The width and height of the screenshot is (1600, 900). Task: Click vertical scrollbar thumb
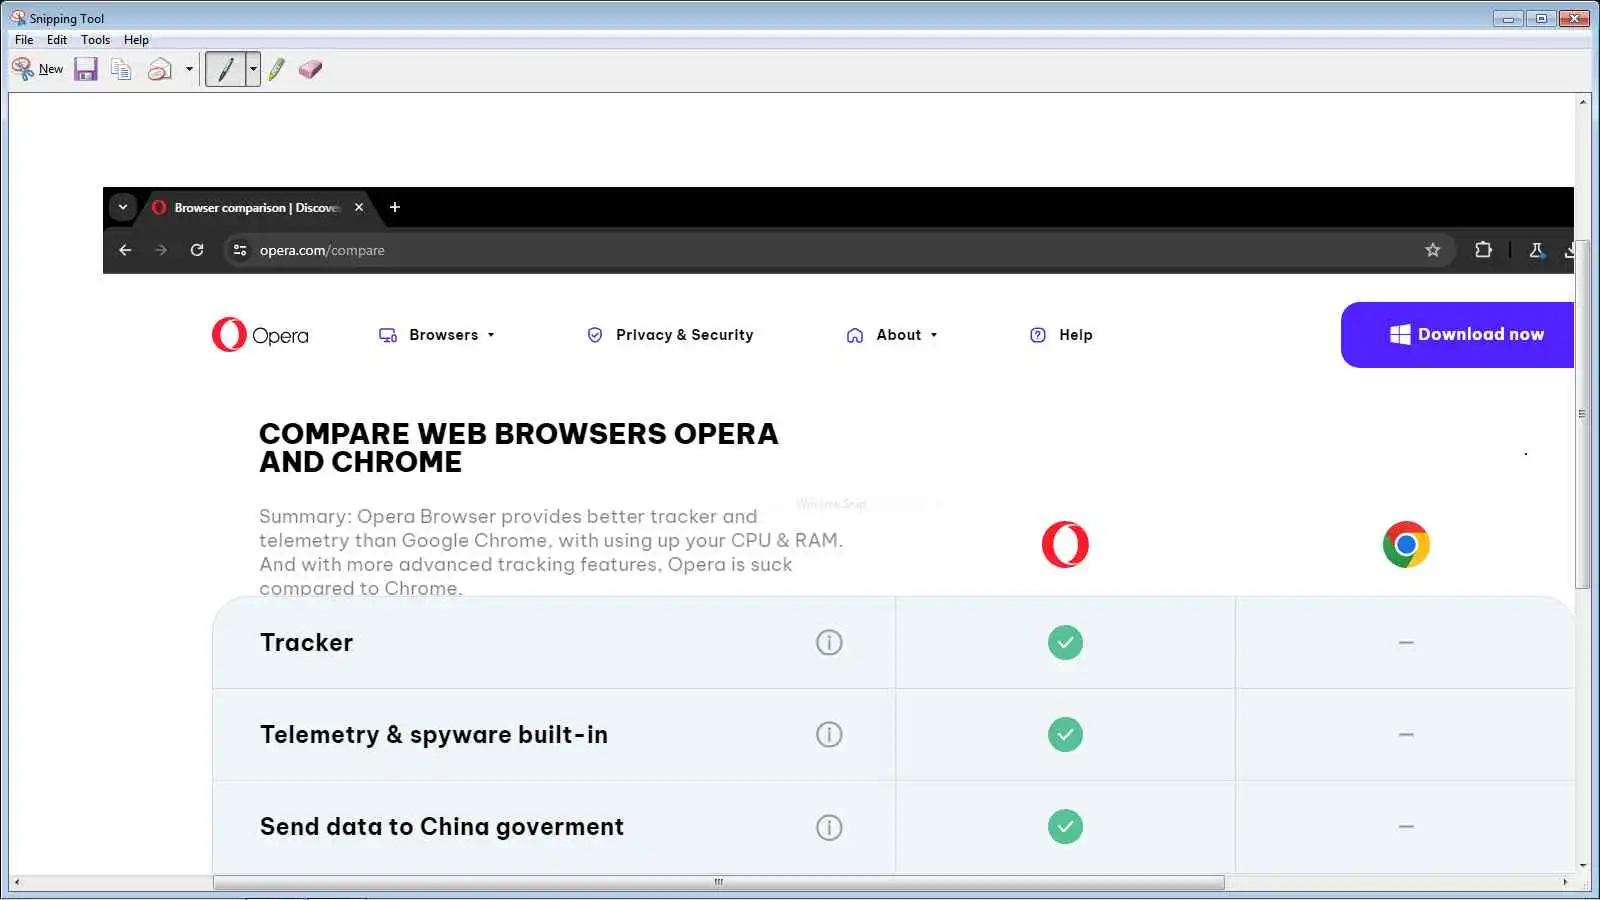[x=1582, y=414]
